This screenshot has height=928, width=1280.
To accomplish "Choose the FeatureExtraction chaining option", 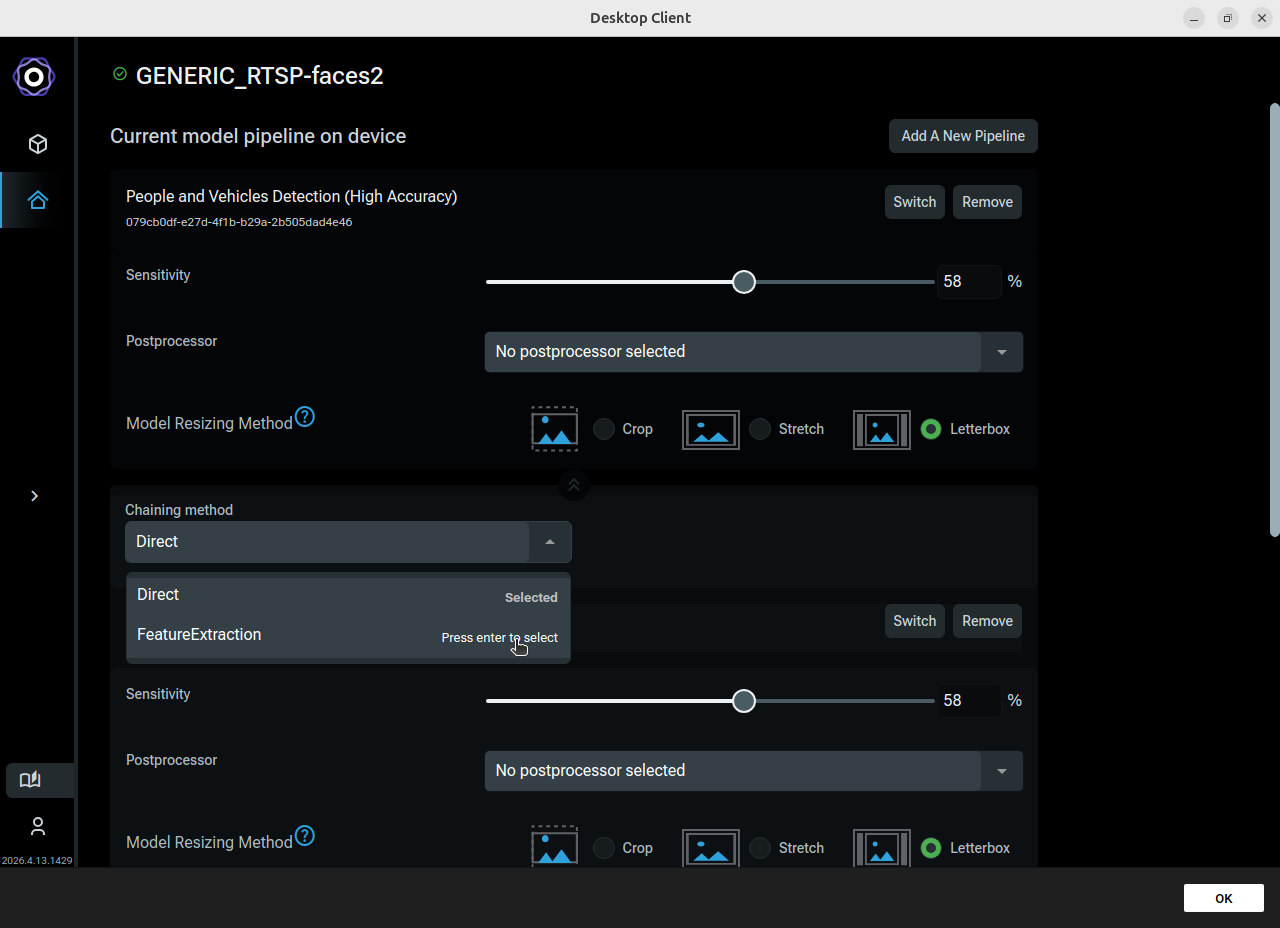I will point(348,635).
